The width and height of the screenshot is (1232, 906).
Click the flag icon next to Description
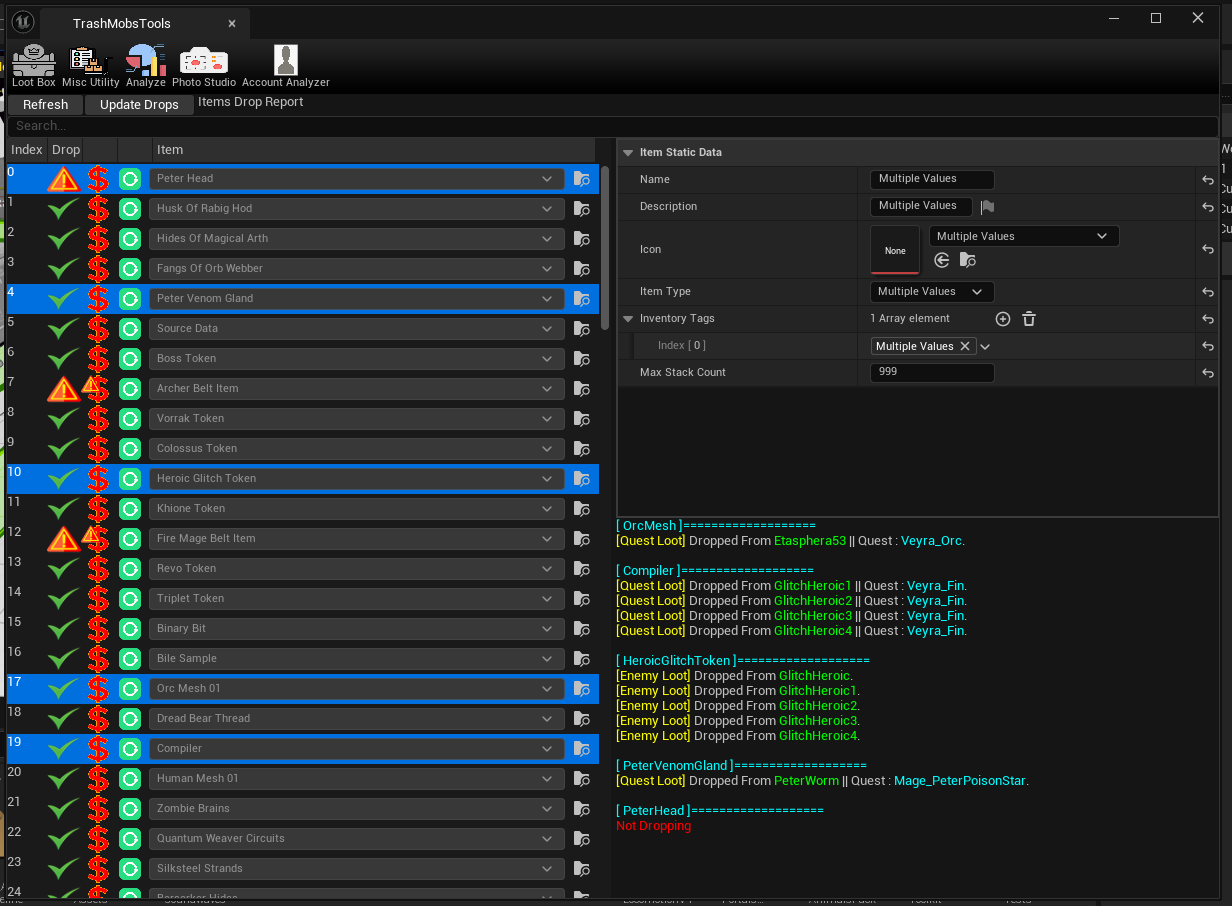pyautogui.click(x=987, y=207)
